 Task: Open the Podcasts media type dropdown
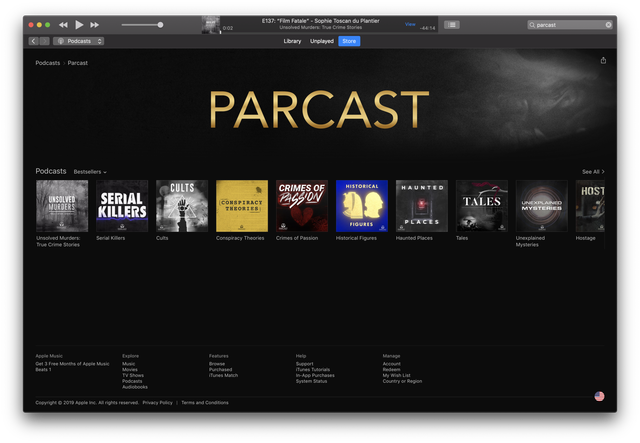point(78,41)
